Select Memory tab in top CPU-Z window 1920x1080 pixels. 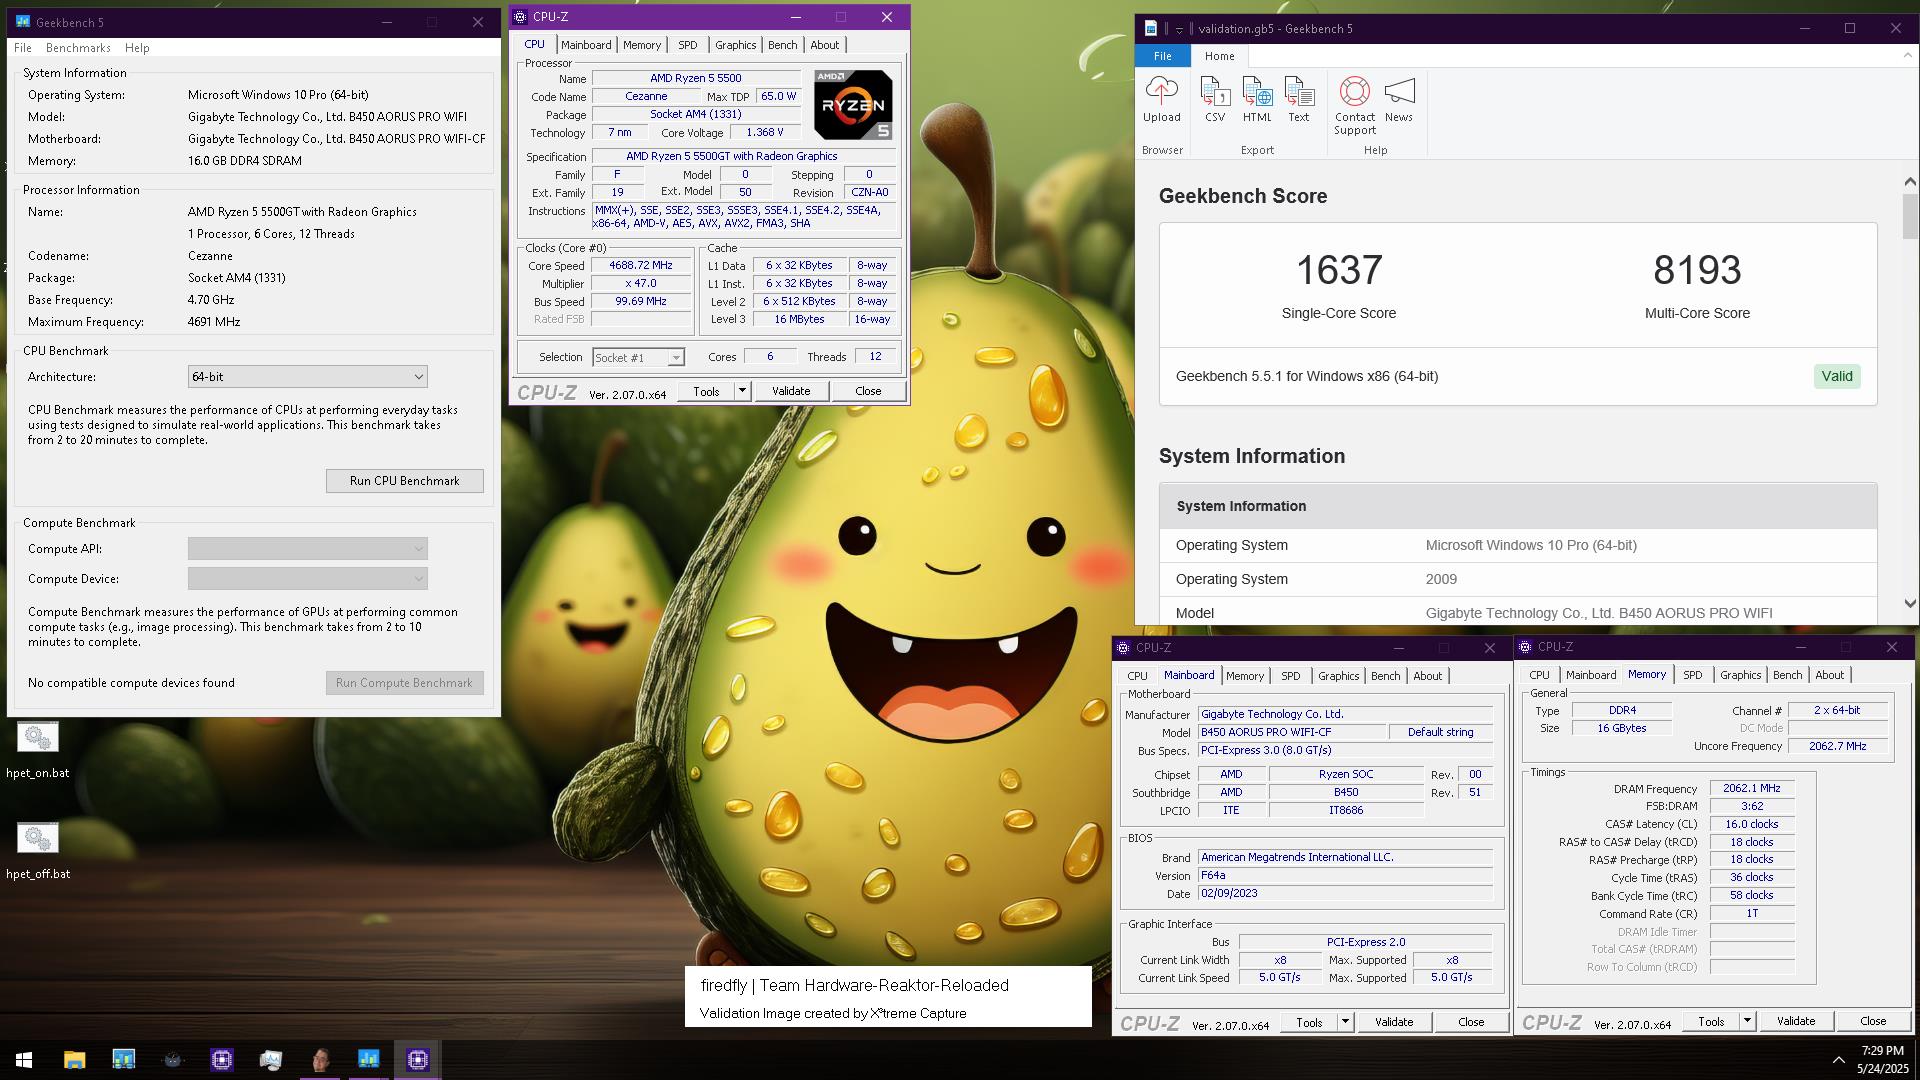(641, 45)
